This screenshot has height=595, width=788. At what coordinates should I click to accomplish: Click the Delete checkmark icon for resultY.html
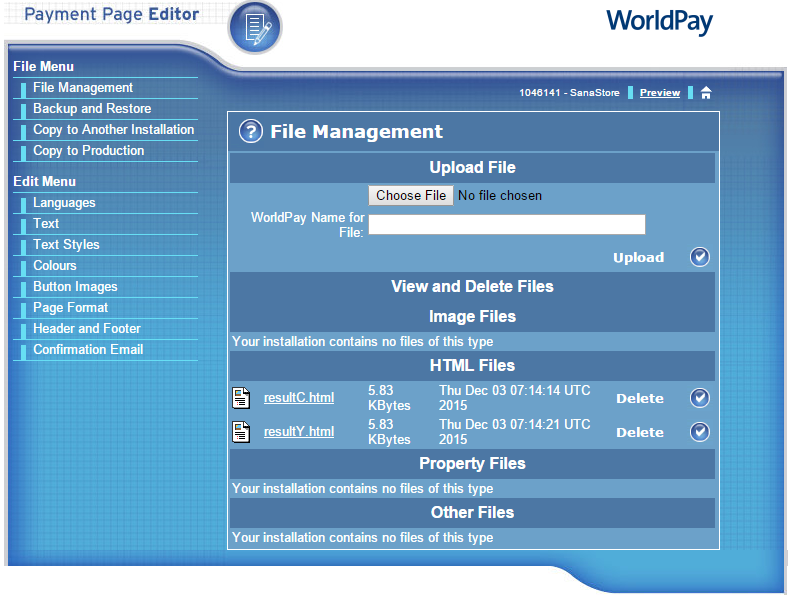(700, 432)
